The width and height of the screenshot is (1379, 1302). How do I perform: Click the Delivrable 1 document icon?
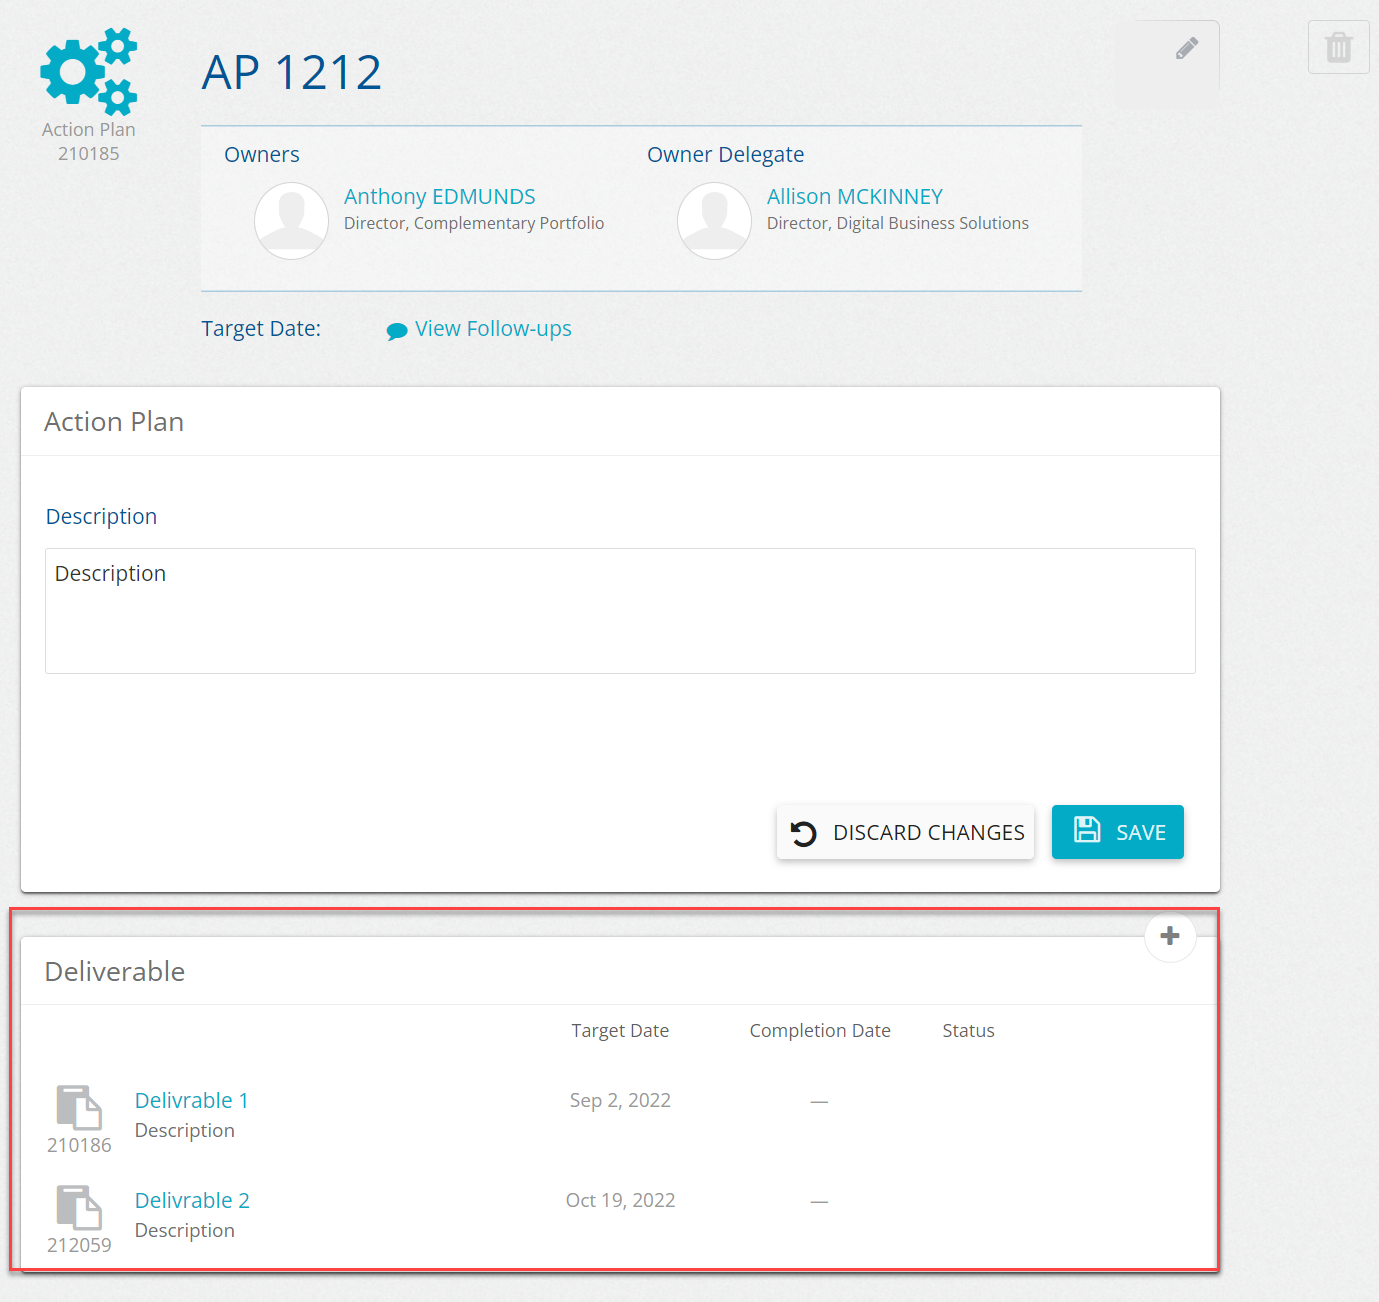coord(79,1108)
